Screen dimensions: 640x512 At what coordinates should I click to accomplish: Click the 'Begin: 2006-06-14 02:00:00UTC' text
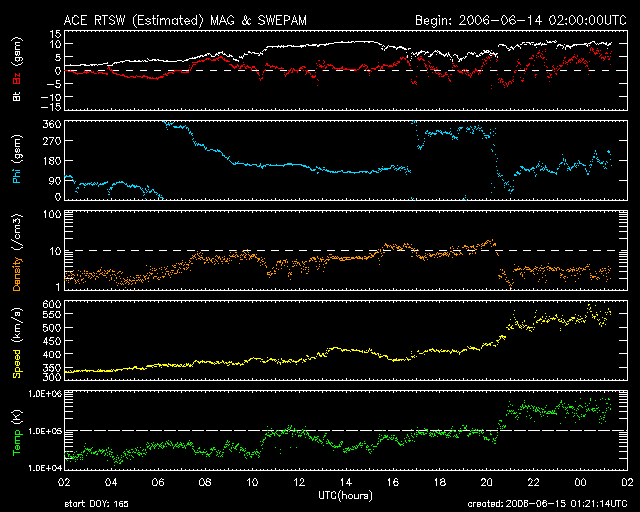pos(521,20)
